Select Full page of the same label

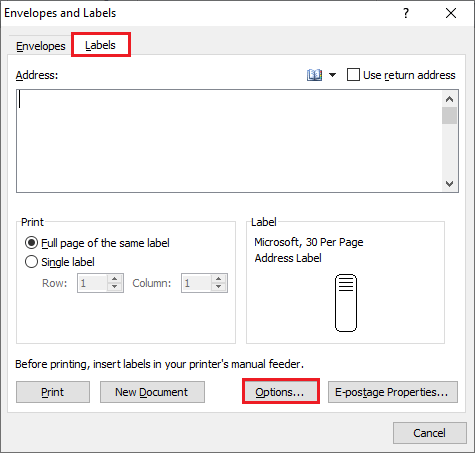pos(31,243)
